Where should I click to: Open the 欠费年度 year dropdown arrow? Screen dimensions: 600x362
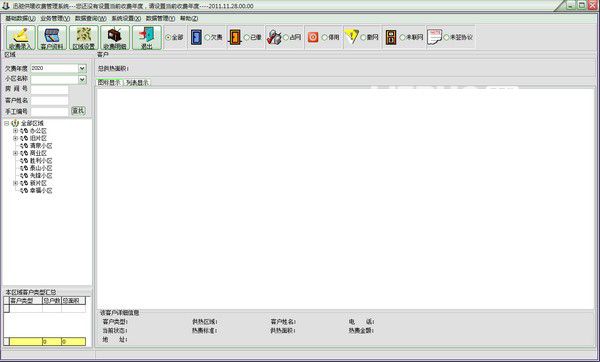(82, 68)
